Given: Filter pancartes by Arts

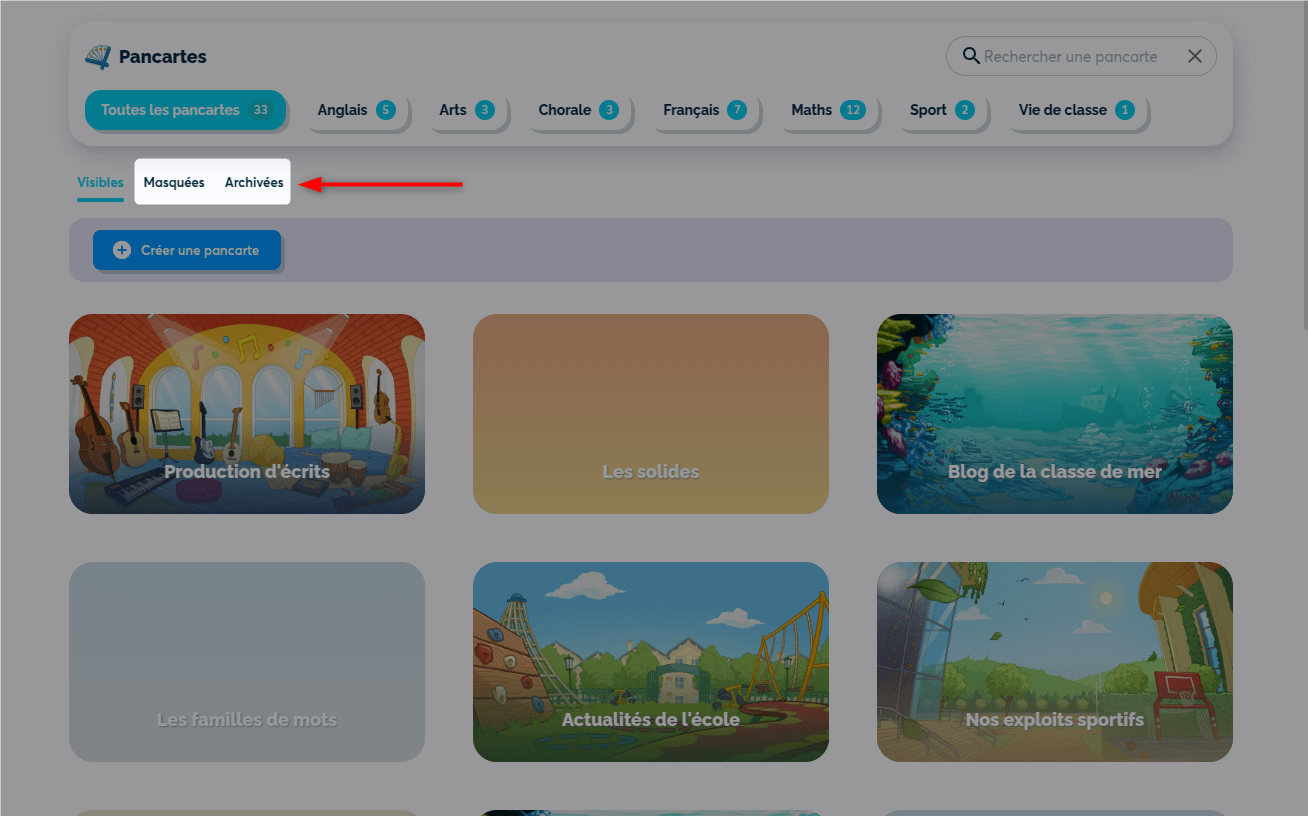Looking at the screenshot, I should 467,110.
